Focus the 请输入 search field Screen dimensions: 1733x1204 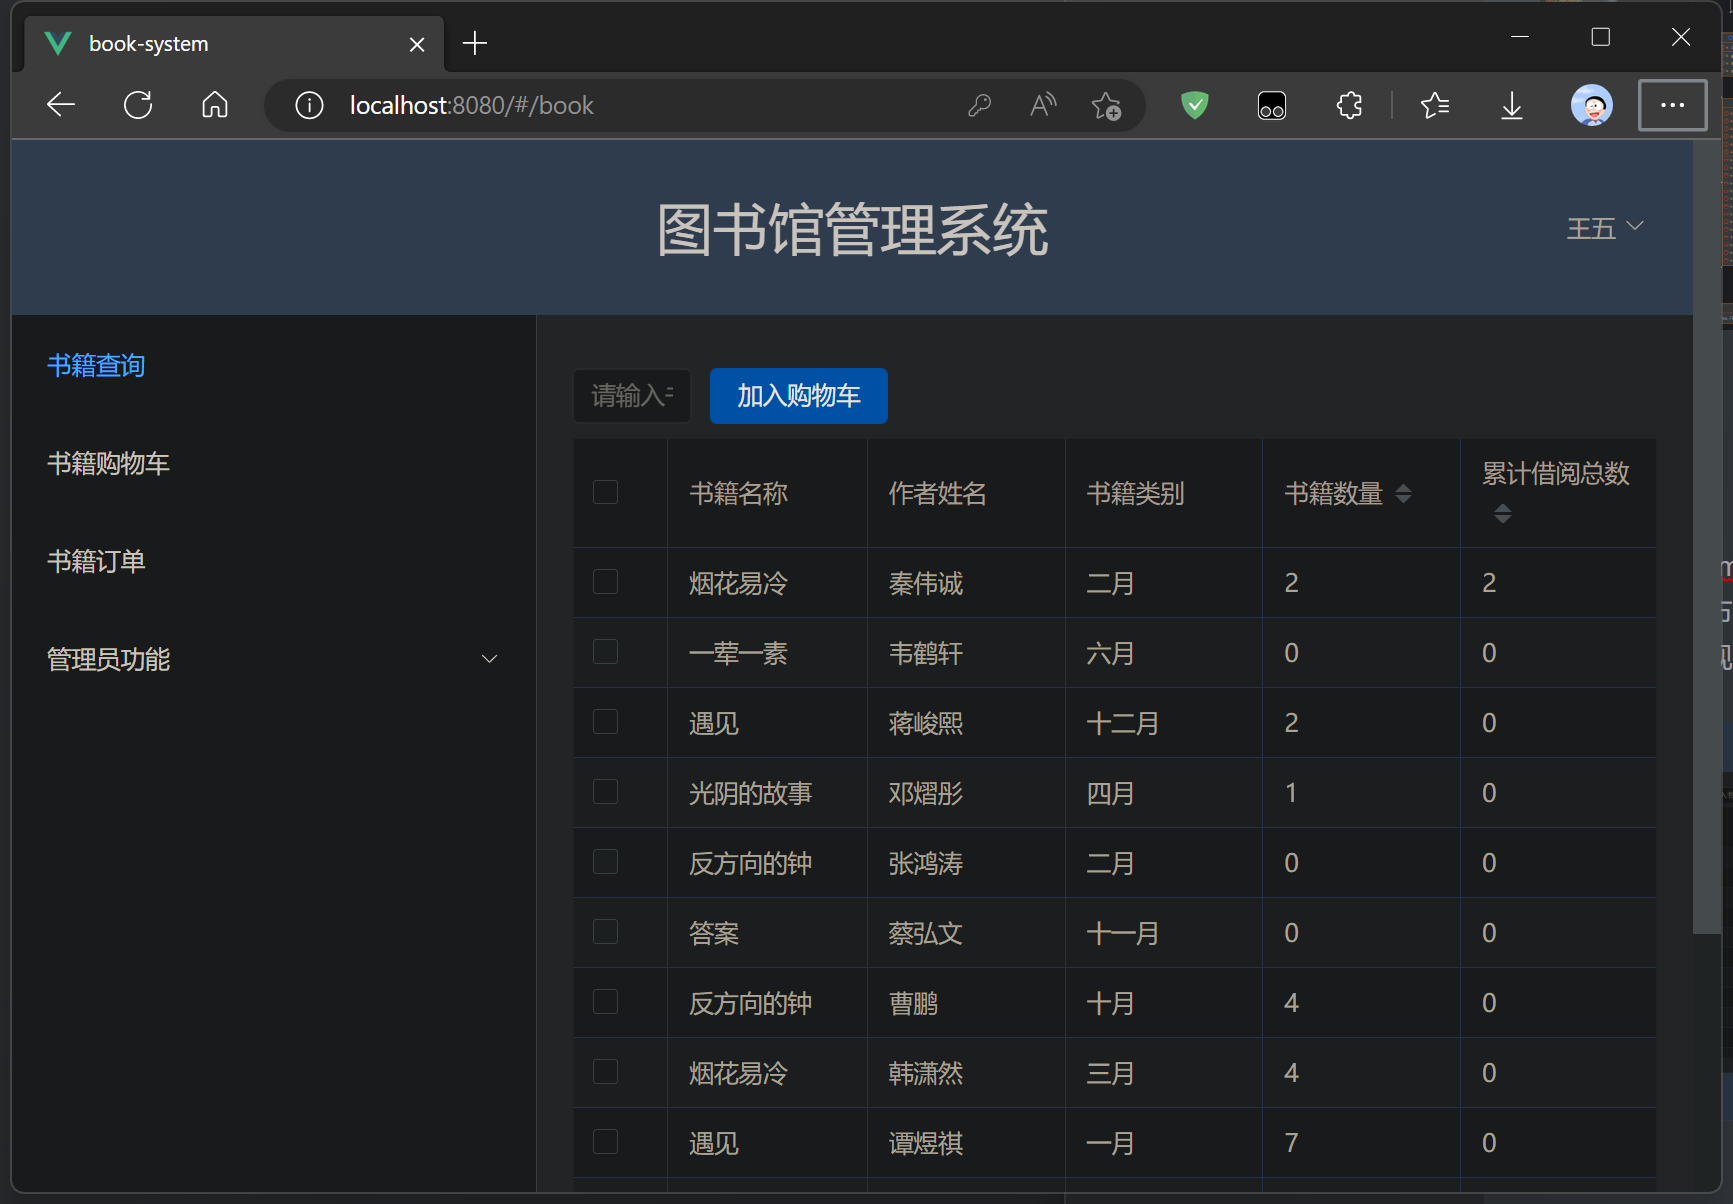[x=632, y=396]
